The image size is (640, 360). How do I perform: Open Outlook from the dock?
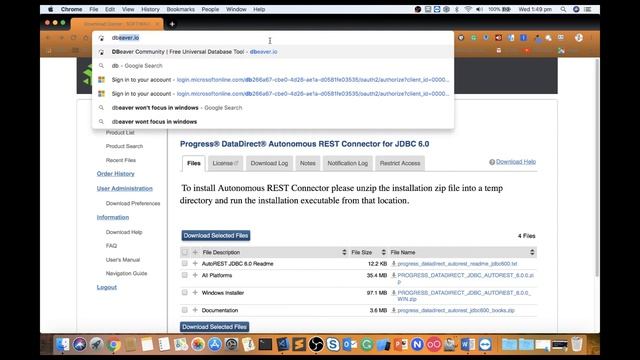click(x=350, y=344)
